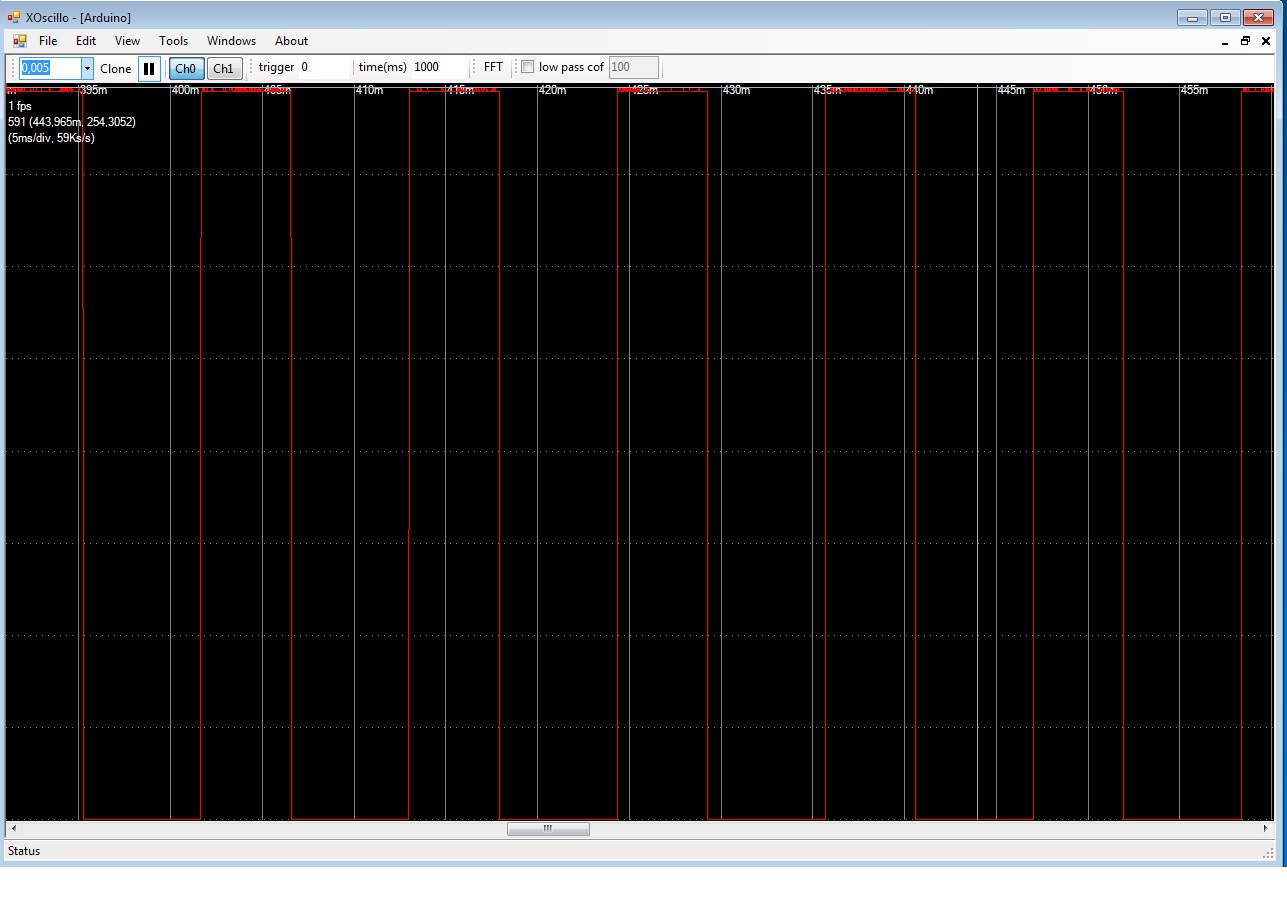Click the horizontal scrollbar thumb
This screenshot has height=900, width=1287.
click(x=548, y=829)
